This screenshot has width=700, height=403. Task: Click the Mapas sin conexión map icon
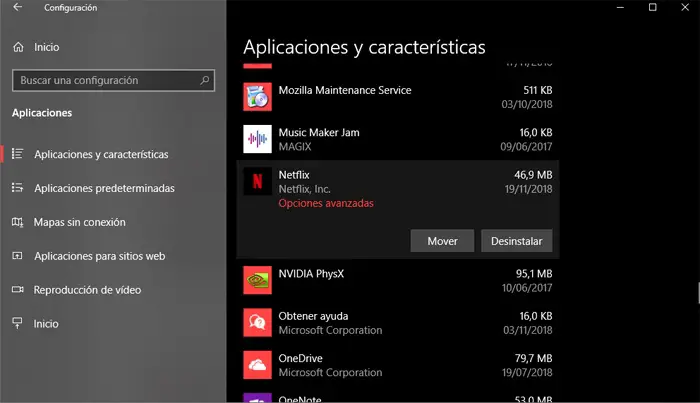point(17,222)
